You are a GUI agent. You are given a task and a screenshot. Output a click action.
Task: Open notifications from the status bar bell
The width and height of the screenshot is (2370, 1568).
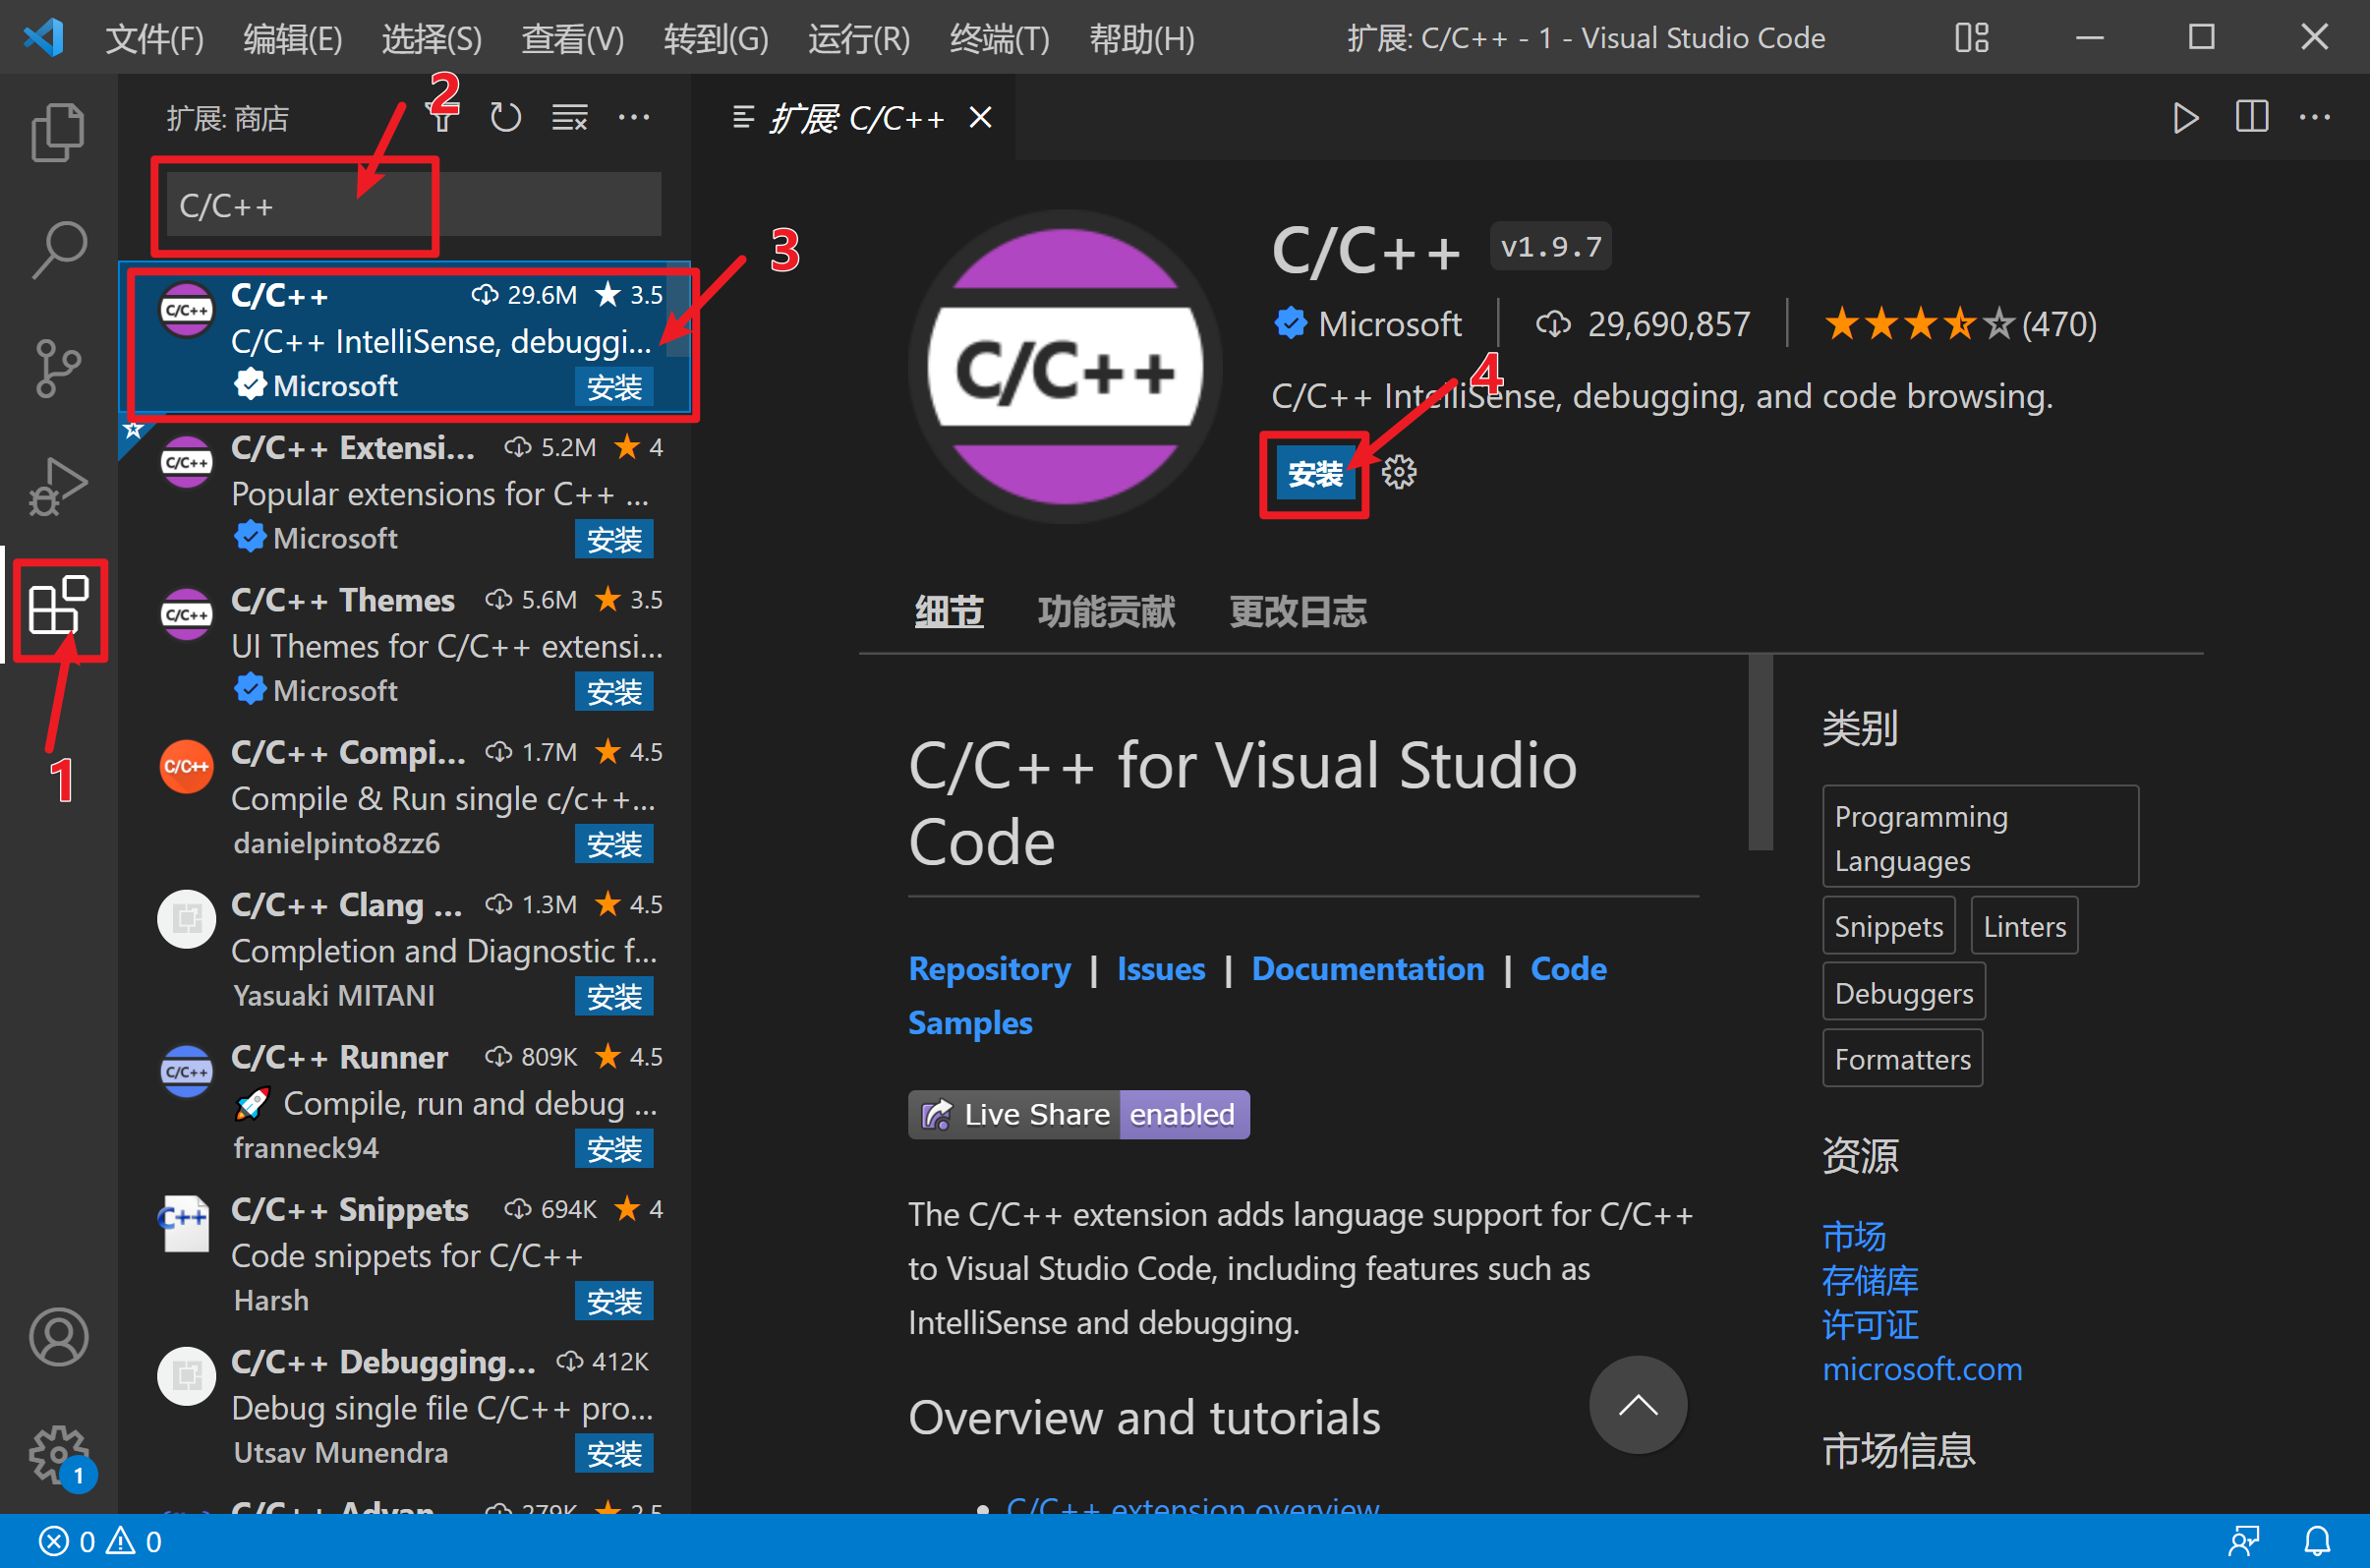(x=2316, y=1540)
